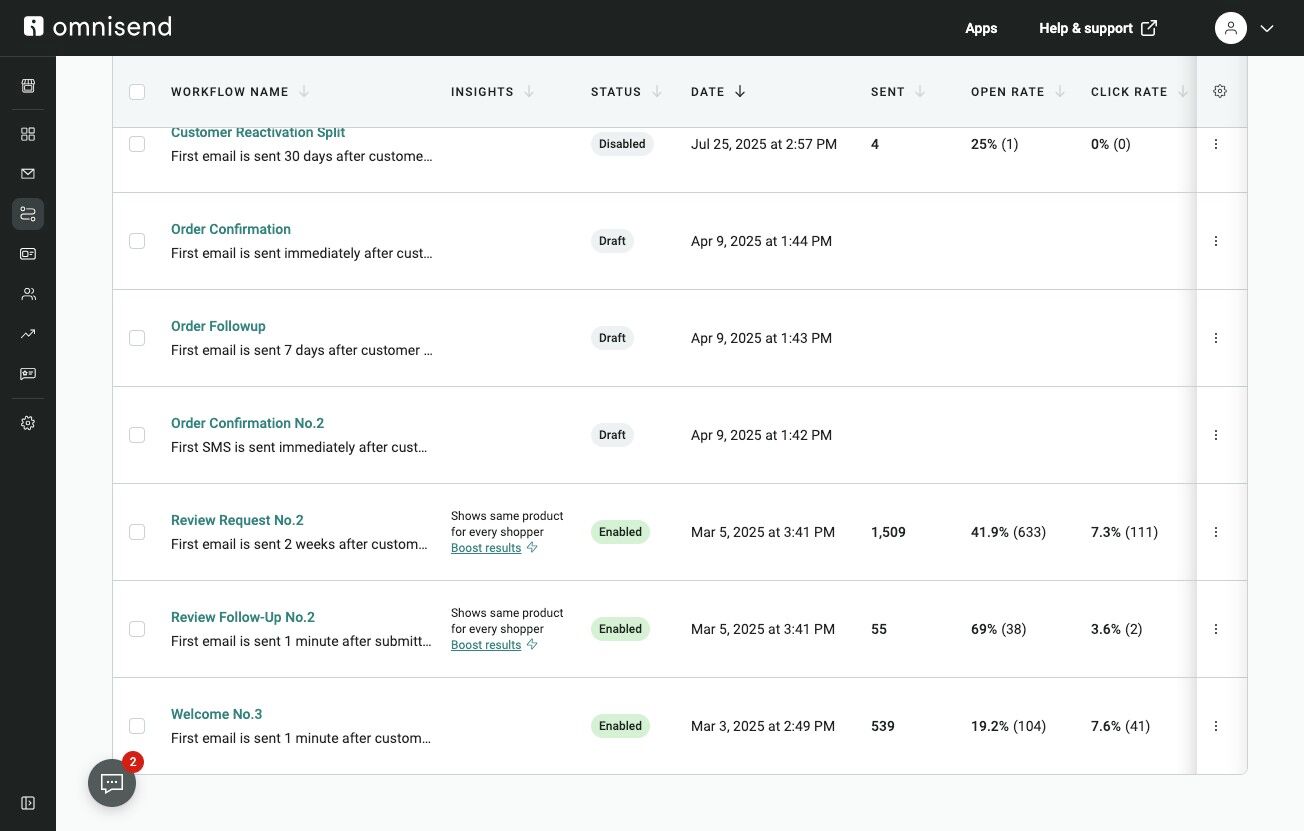Viewport: 1304px width, 831px height.
Task: Tick the Welcome No.3 row checkbox
Action: coord(137,726)
